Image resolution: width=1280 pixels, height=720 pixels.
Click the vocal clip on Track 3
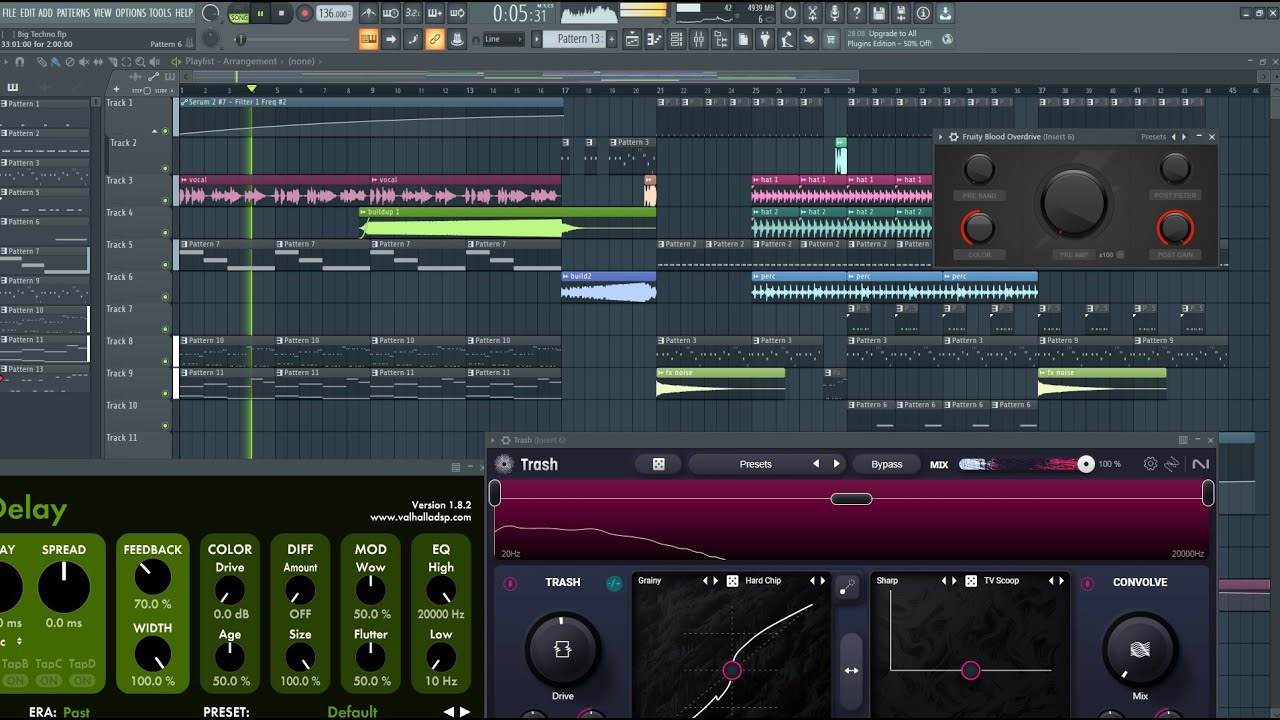(x=273, y=190)
